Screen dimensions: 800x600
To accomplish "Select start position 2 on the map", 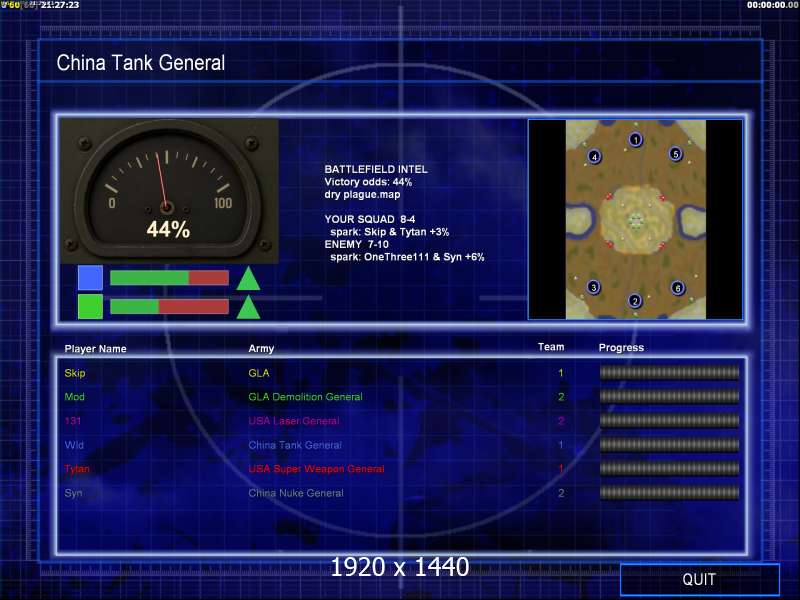I will click(x=635, y=301).
